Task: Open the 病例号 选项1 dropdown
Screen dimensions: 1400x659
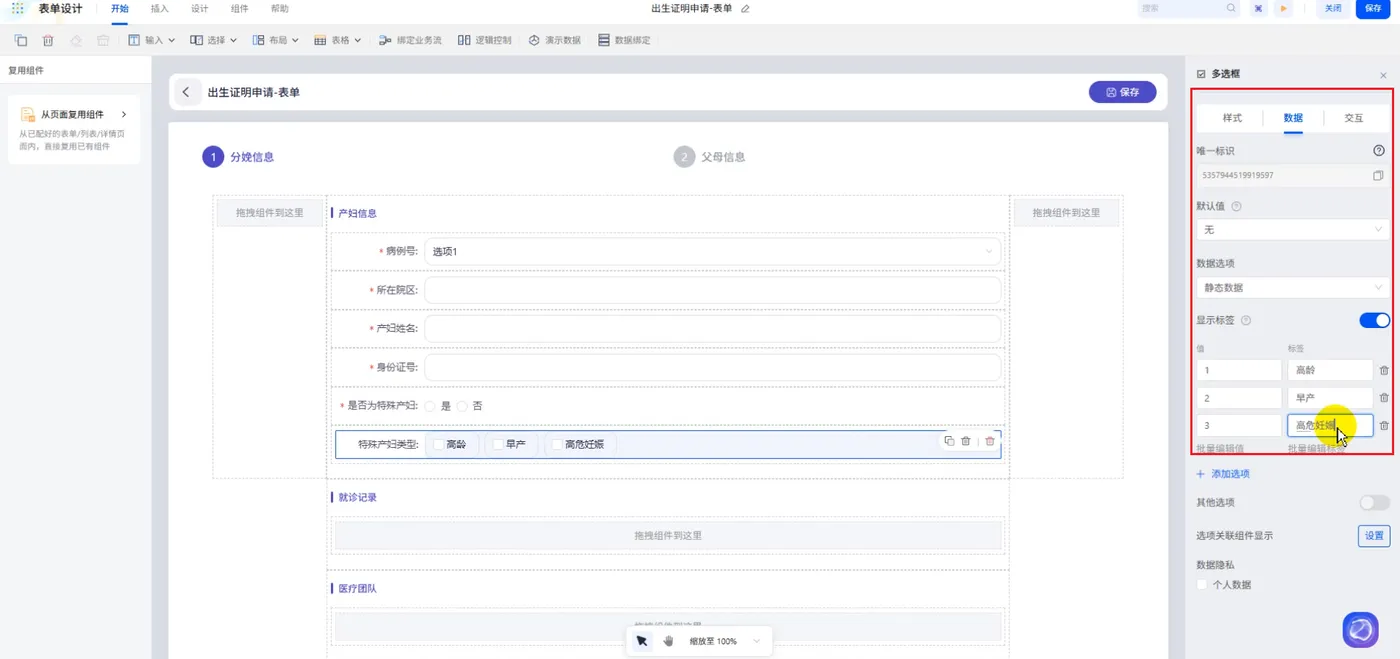Action: coord(713,252)
